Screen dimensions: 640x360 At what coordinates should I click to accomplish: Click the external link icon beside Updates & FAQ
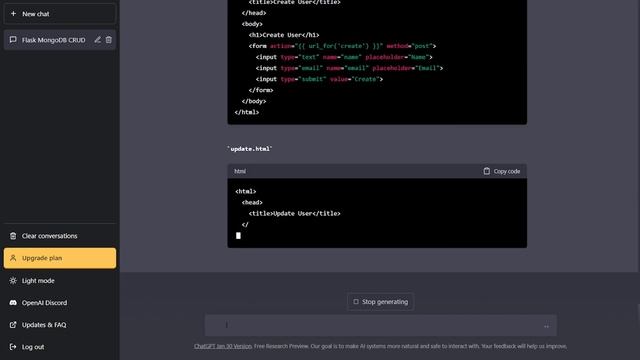[x=13, y=325]
